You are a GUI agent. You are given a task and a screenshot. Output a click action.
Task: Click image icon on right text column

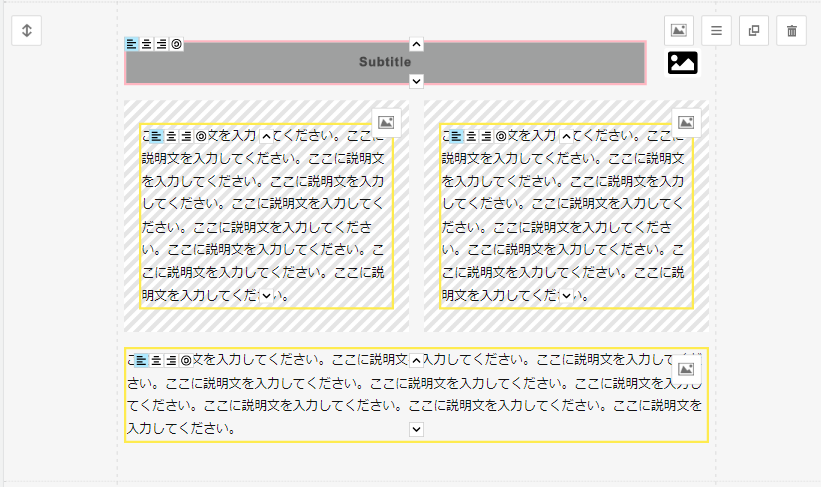tap(686, 122)
